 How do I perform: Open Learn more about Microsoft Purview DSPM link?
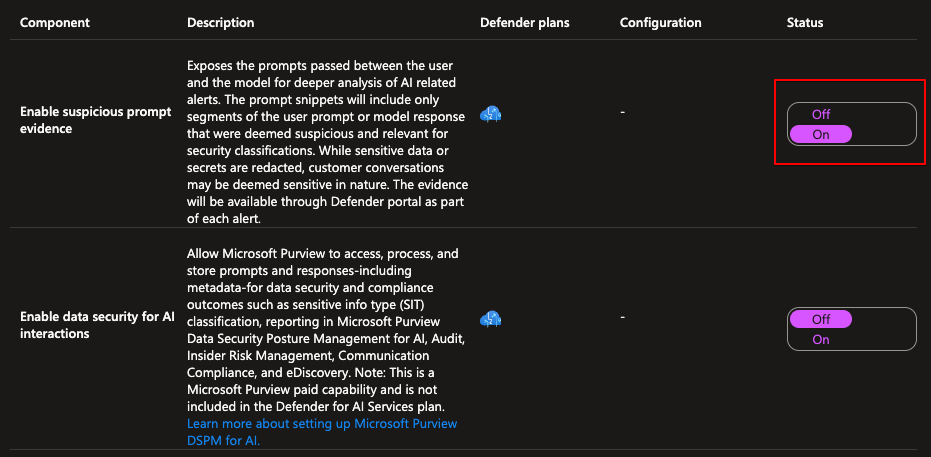(x=322, y=432)
